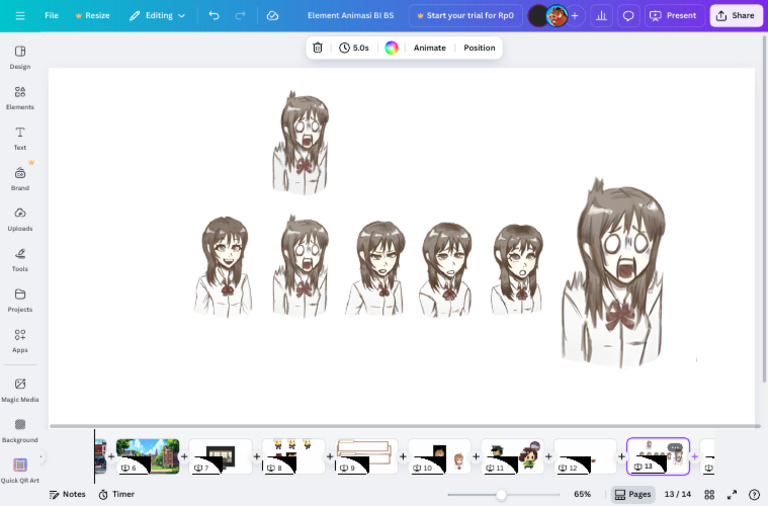Delete page with trash icon
This screenshot has width=768, height=506.
tap(318, 48)
